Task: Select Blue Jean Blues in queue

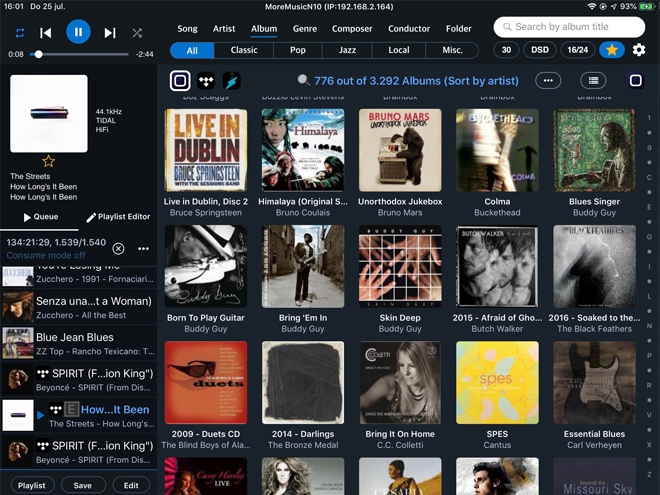Action: click(x=78, y=343)
